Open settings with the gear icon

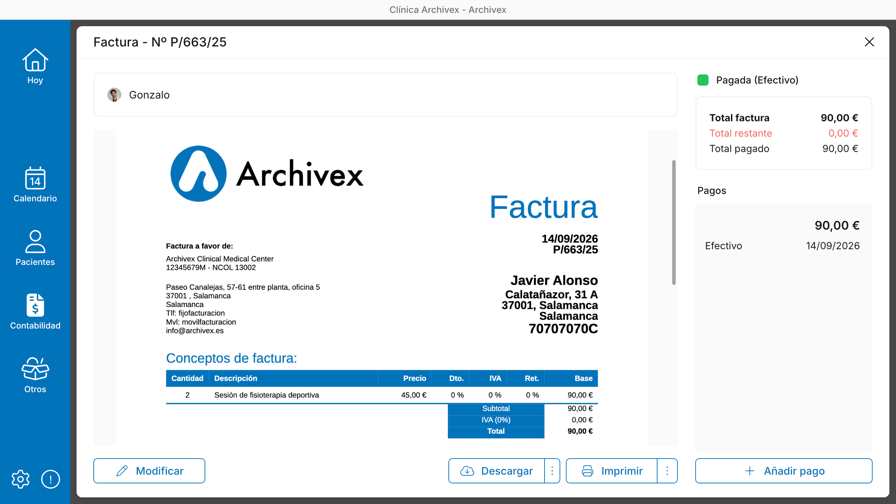click(21, 479)
